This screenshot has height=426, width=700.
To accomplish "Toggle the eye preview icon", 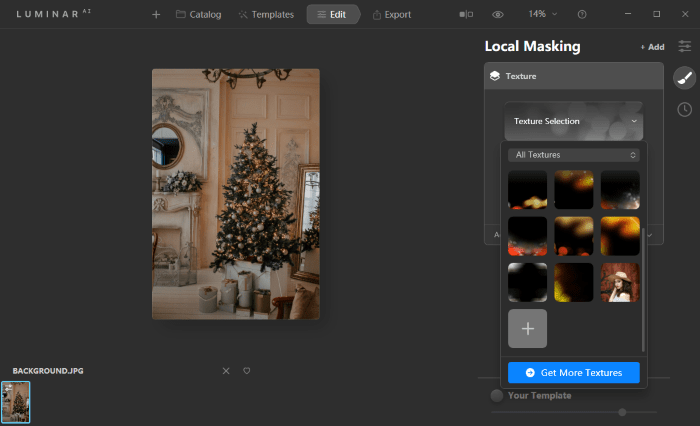I will click(498, 15).
